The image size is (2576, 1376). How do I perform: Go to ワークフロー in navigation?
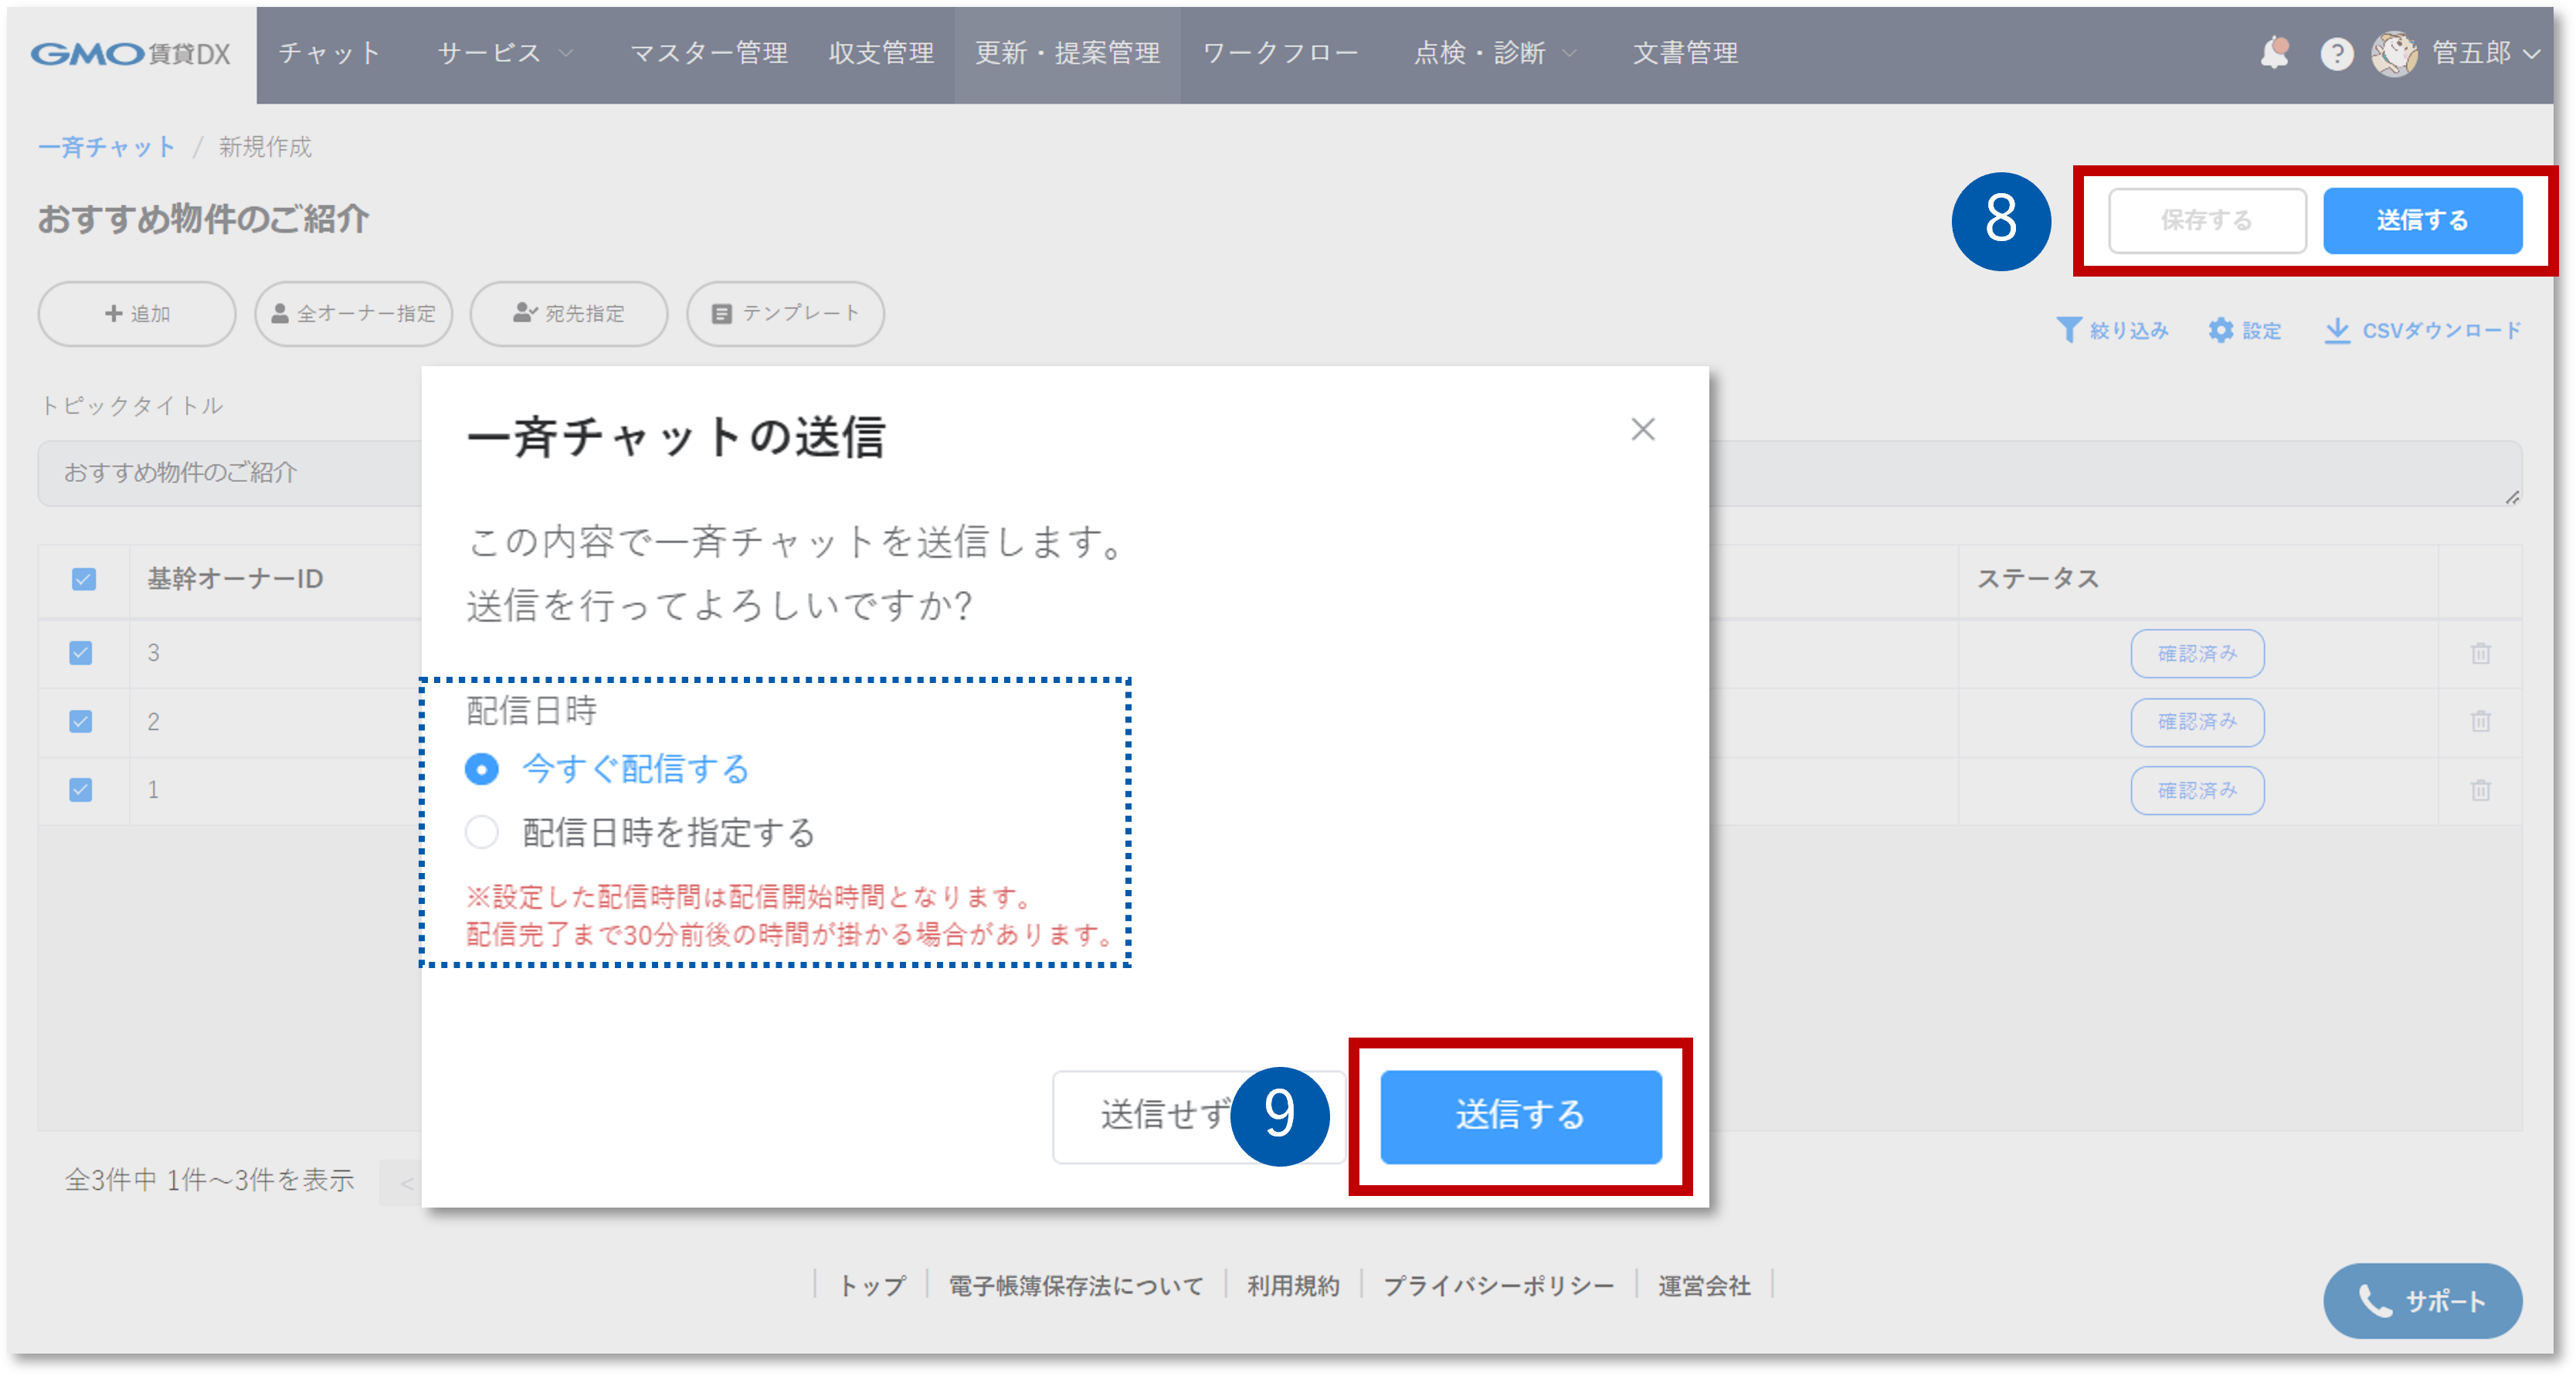tap(1280, 53)
